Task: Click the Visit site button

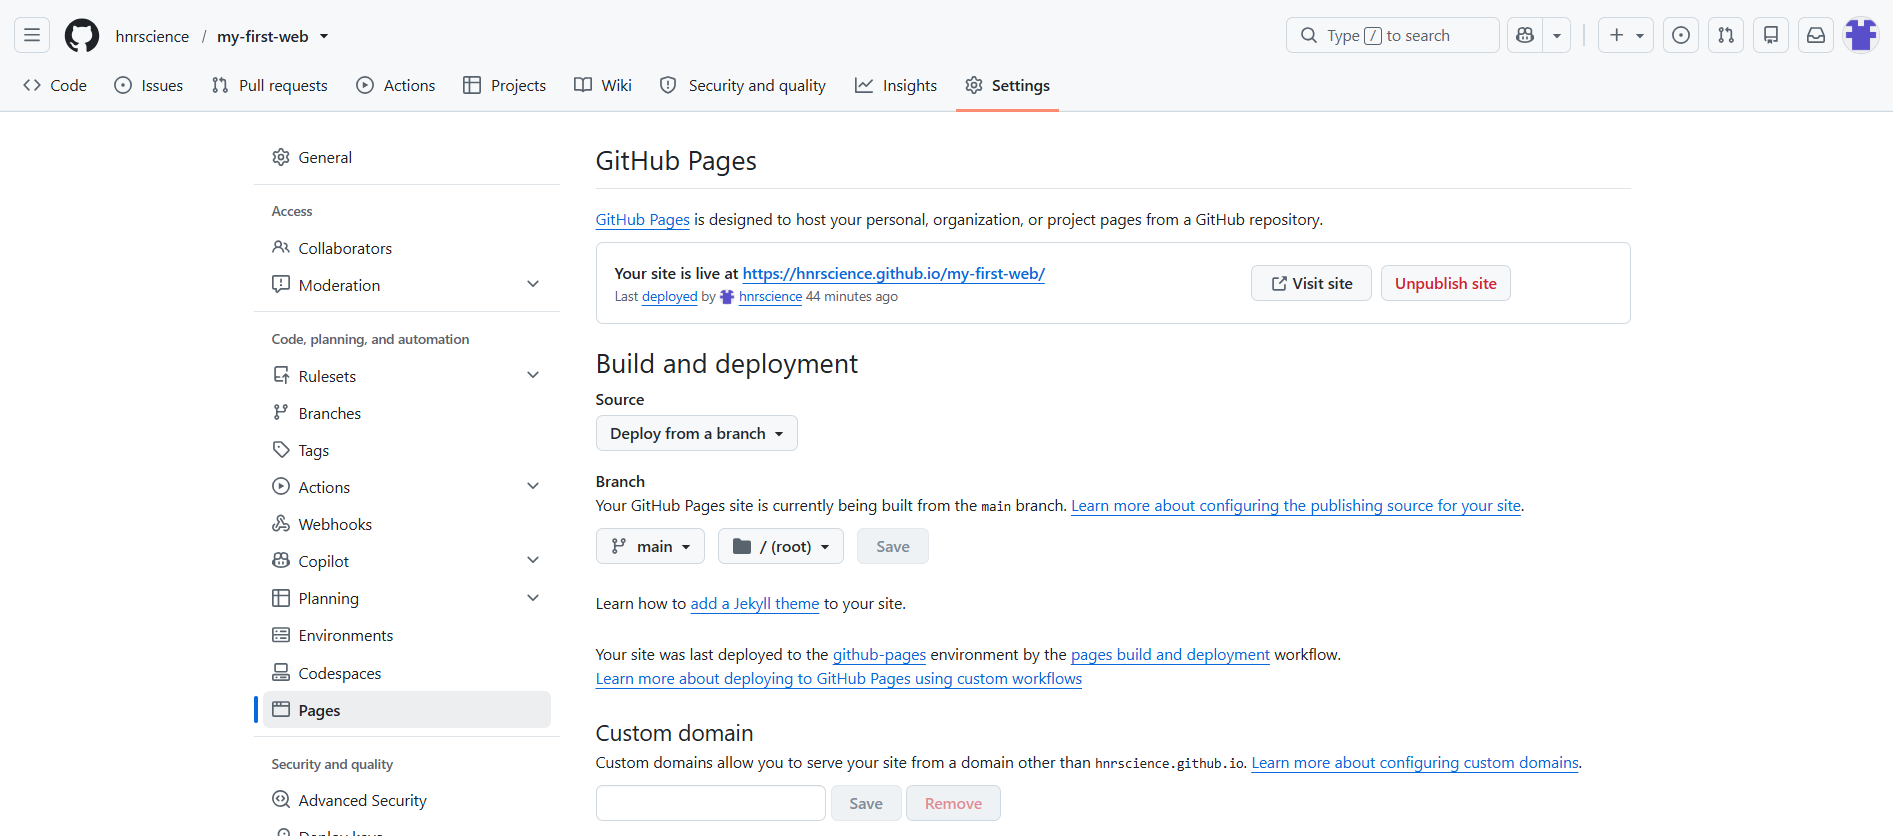Action: pyautogui.click(x=1311, y=283)
